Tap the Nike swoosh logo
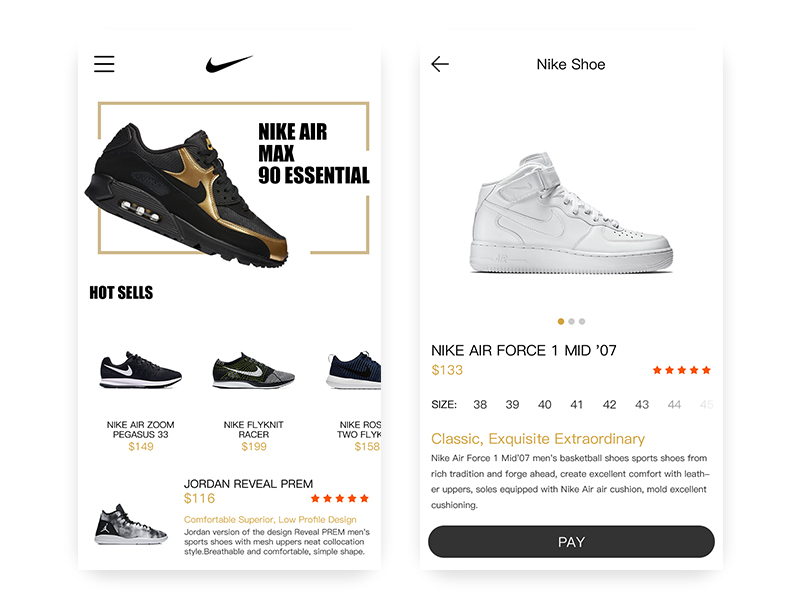The width and height of the screenshot is (800, 600). pyautogui.click(x=229, y=64)
